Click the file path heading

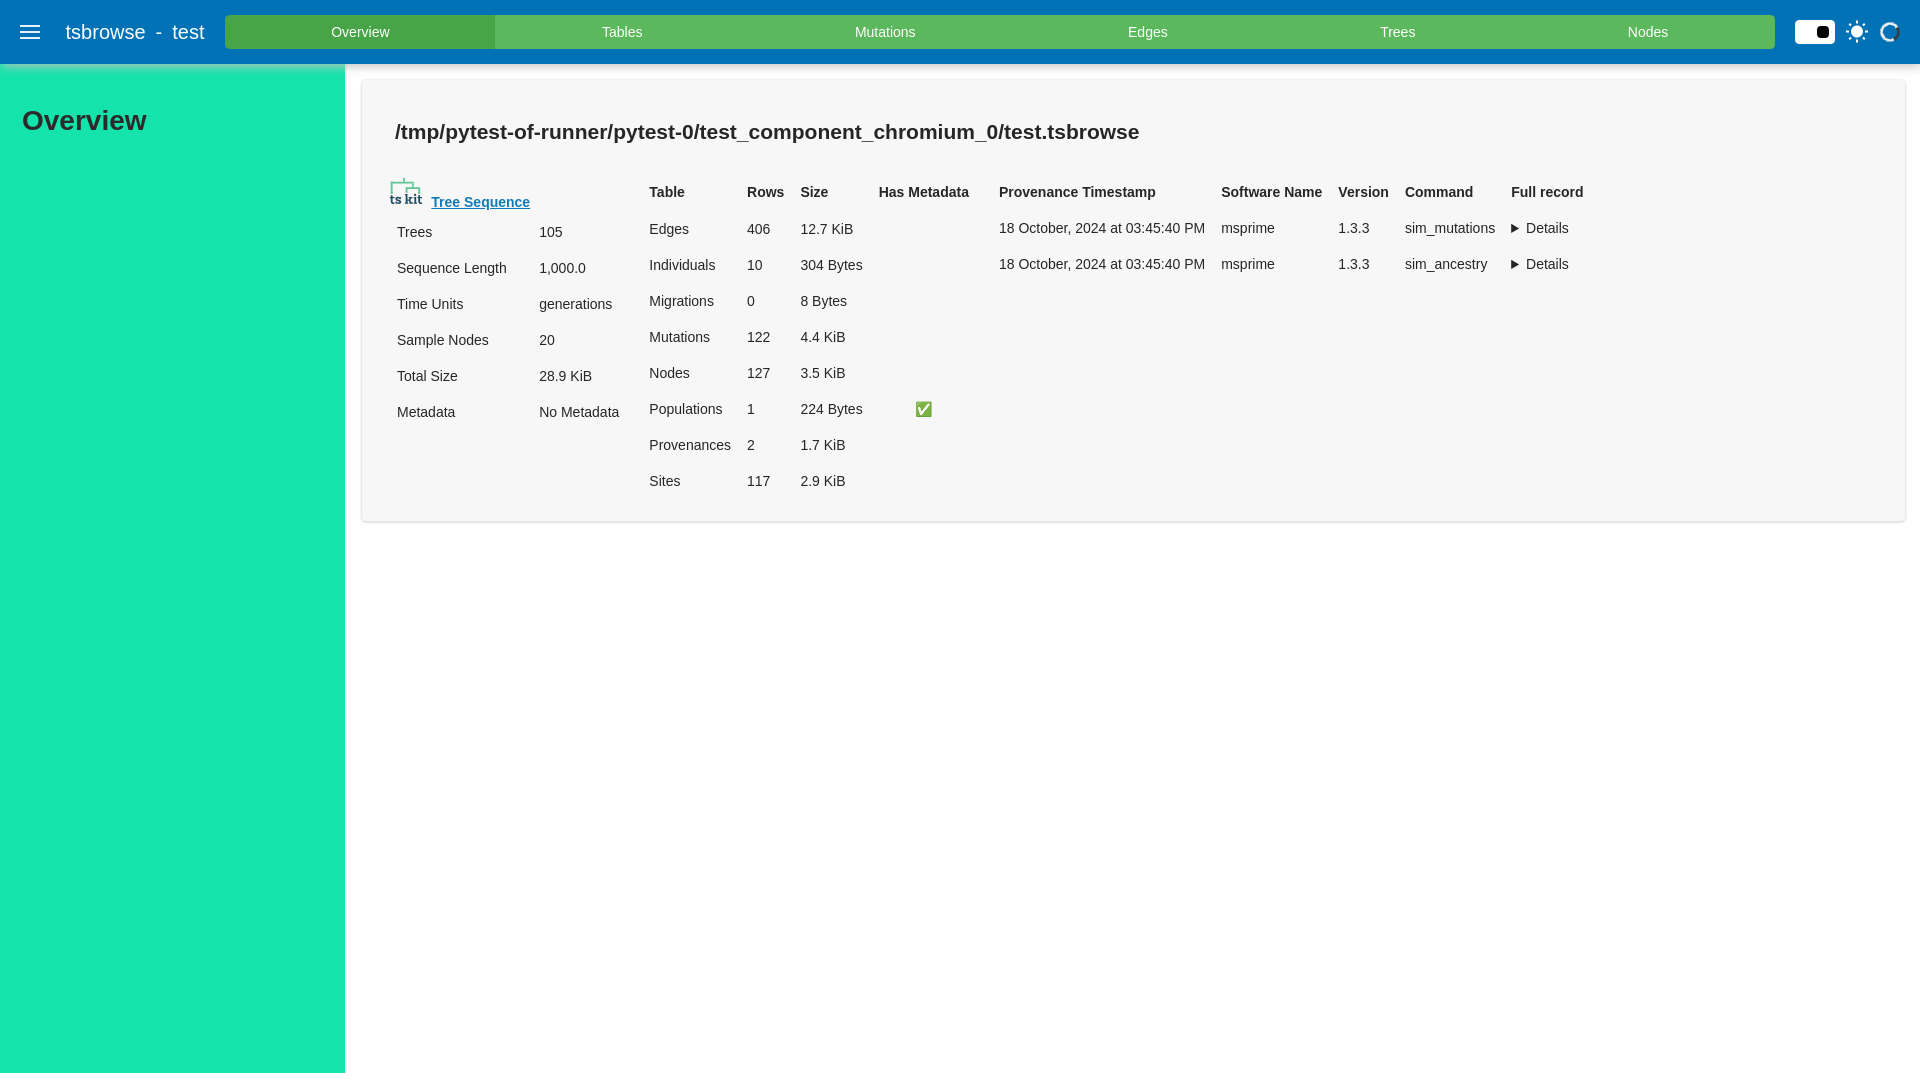766,132
